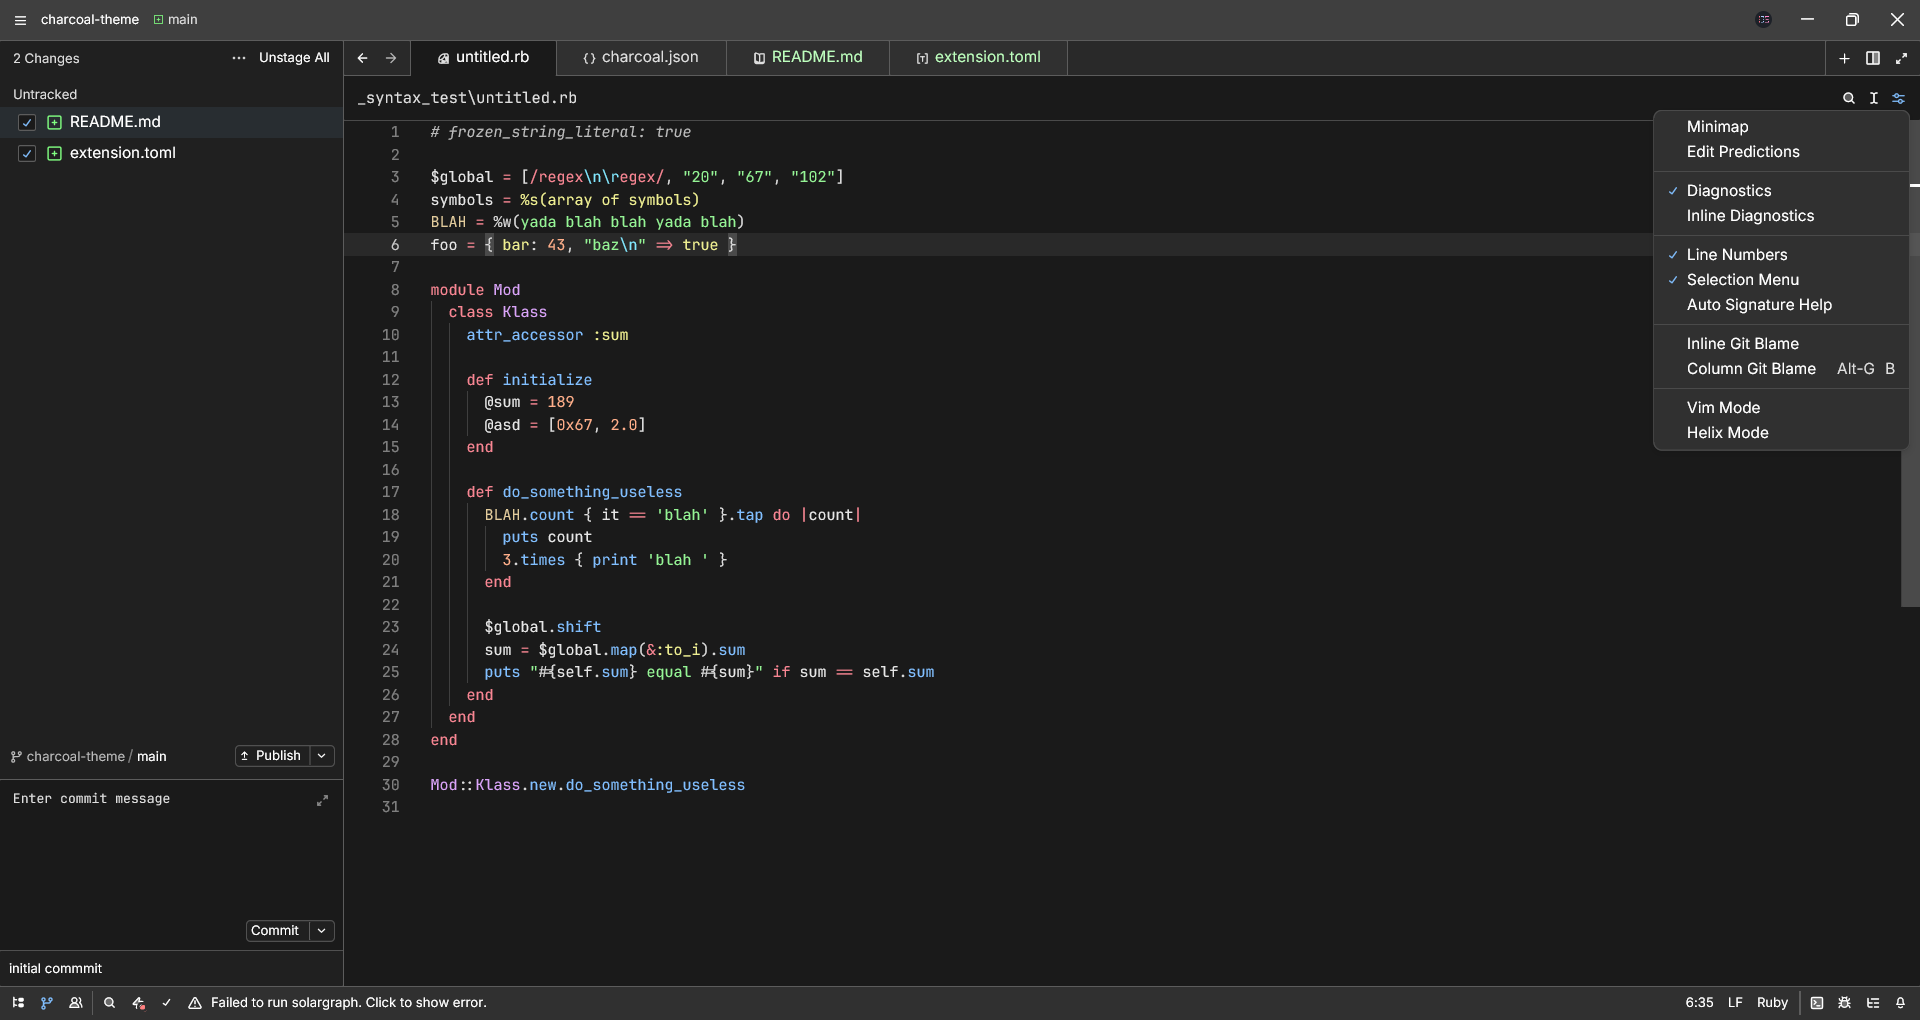This screenshot has height=1020, width=1920.
Task: Click the diagnostics checkmark icon in status bar
Action: tap(167, 1002)
